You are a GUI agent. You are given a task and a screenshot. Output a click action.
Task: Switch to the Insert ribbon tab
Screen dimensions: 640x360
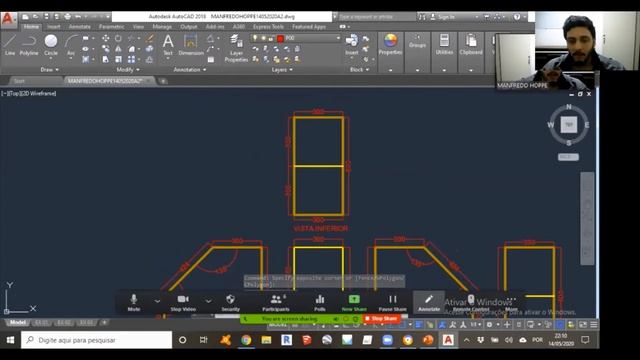point(54,27)
